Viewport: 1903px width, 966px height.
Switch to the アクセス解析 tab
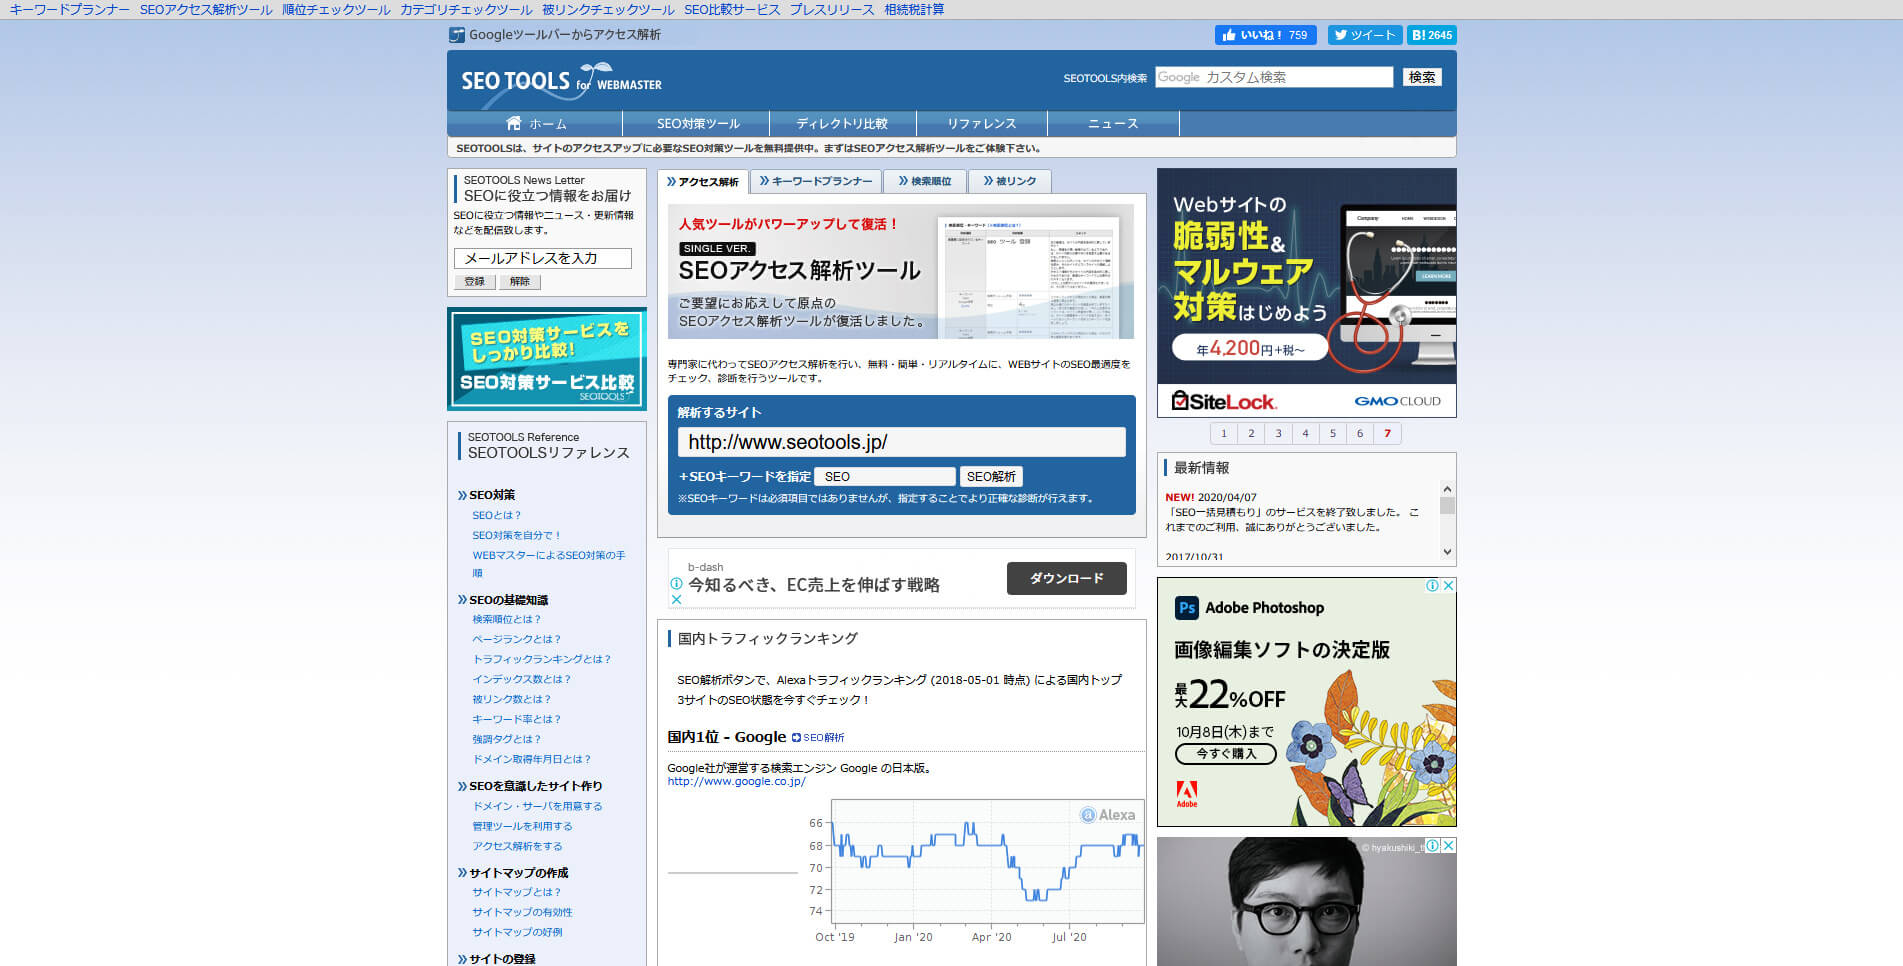[702, 182]
